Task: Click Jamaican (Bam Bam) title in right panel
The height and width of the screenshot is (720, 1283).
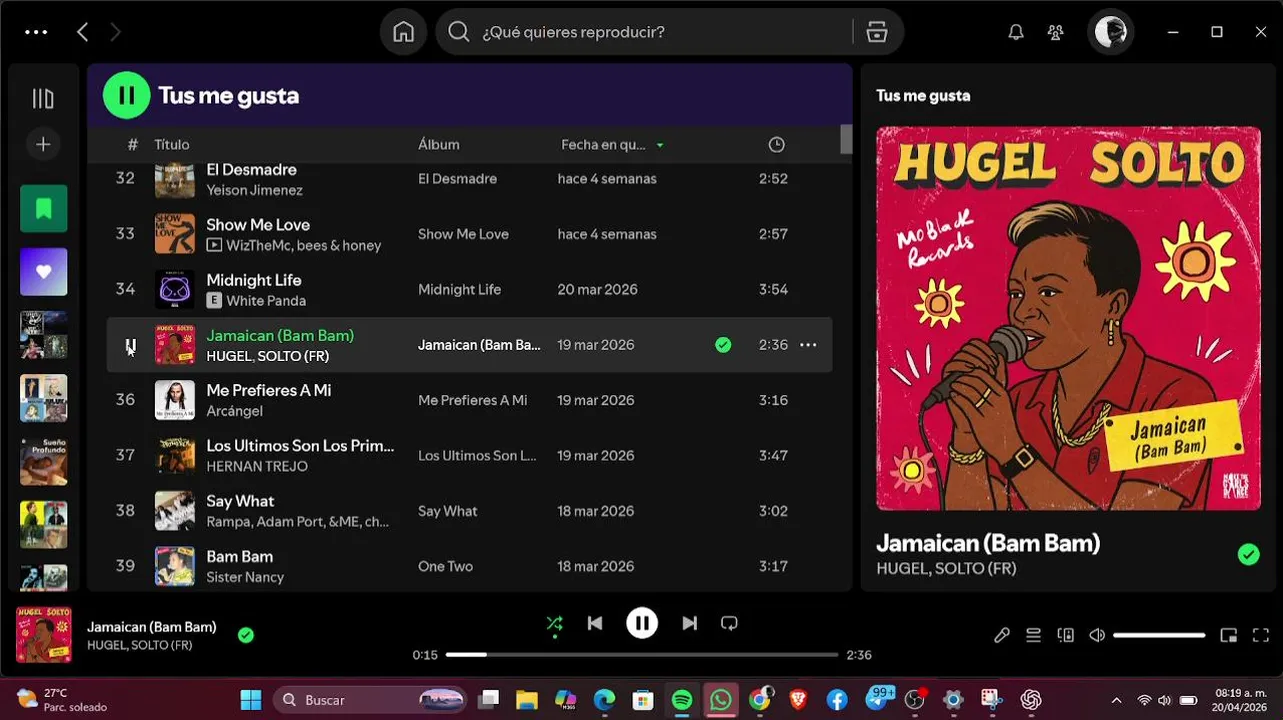Action: (988, 543)
